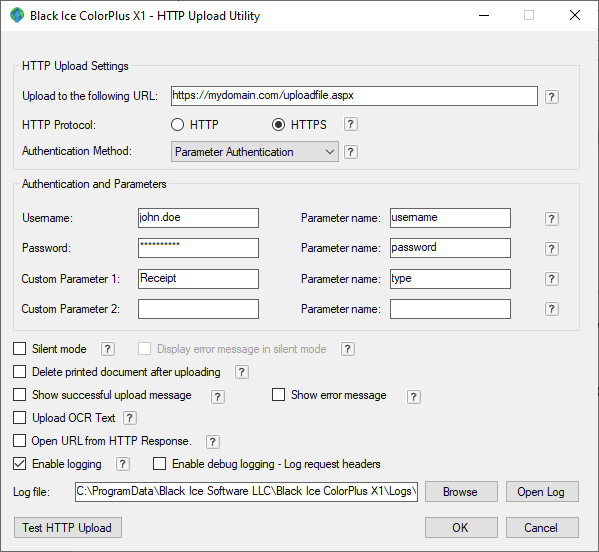Open help for Enable logging option
This screenshot has height=552, width=599.
[x=123, y=464]
